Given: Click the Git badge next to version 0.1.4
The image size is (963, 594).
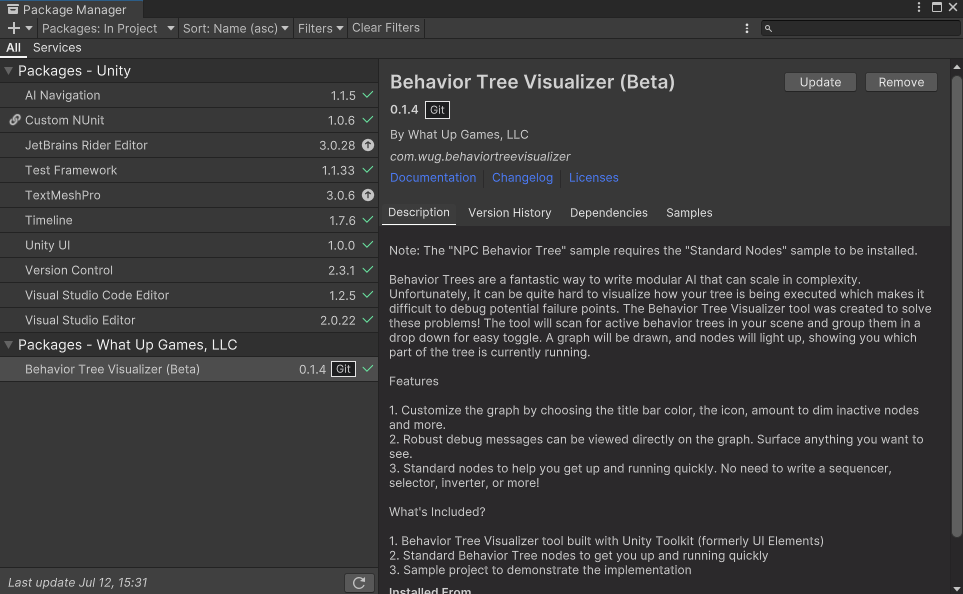Looking at the screenshot, I should 437,110.
